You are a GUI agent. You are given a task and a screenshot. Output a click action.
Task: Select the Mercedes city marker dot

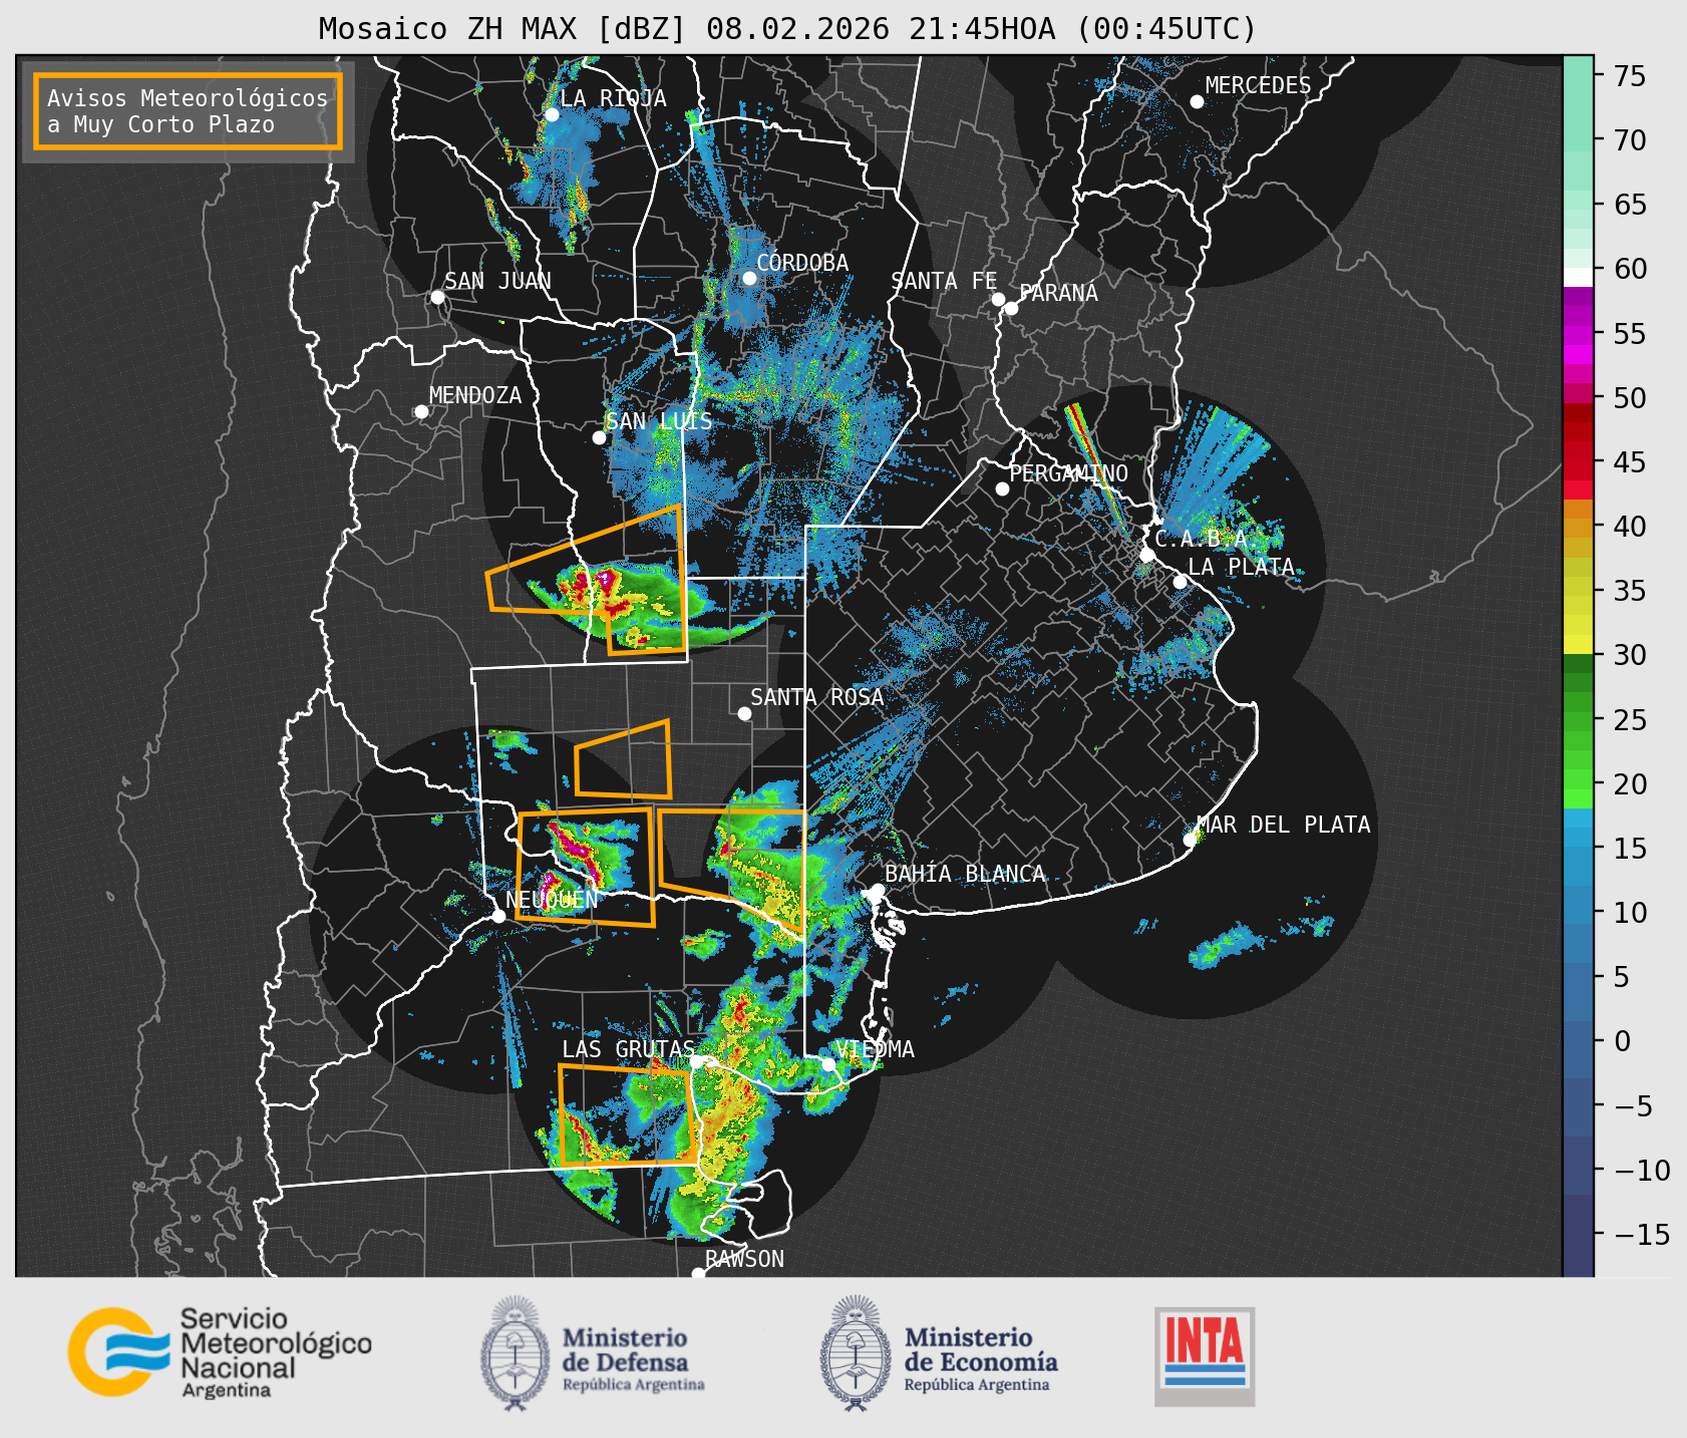coord(1197,102)
